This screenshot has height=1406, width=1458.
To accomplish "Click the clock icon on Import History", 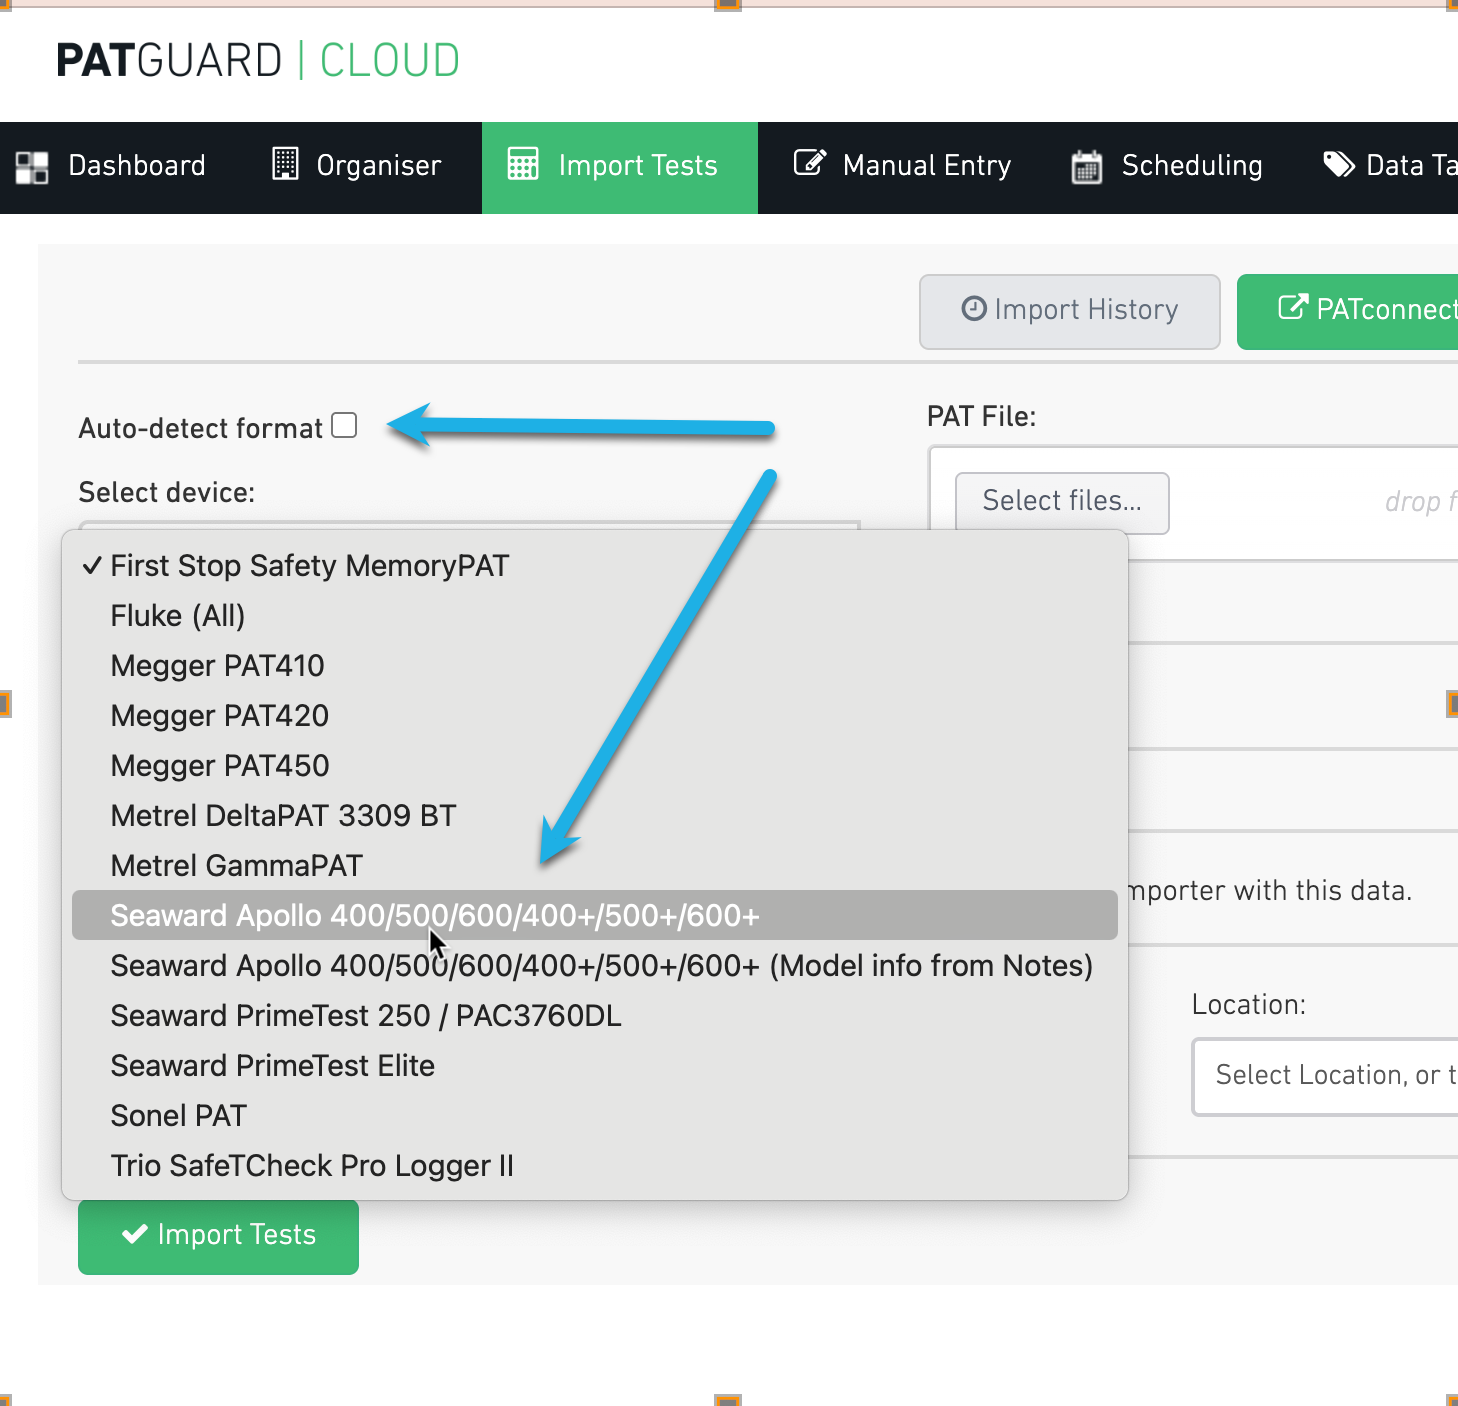I will click(974, 309).
